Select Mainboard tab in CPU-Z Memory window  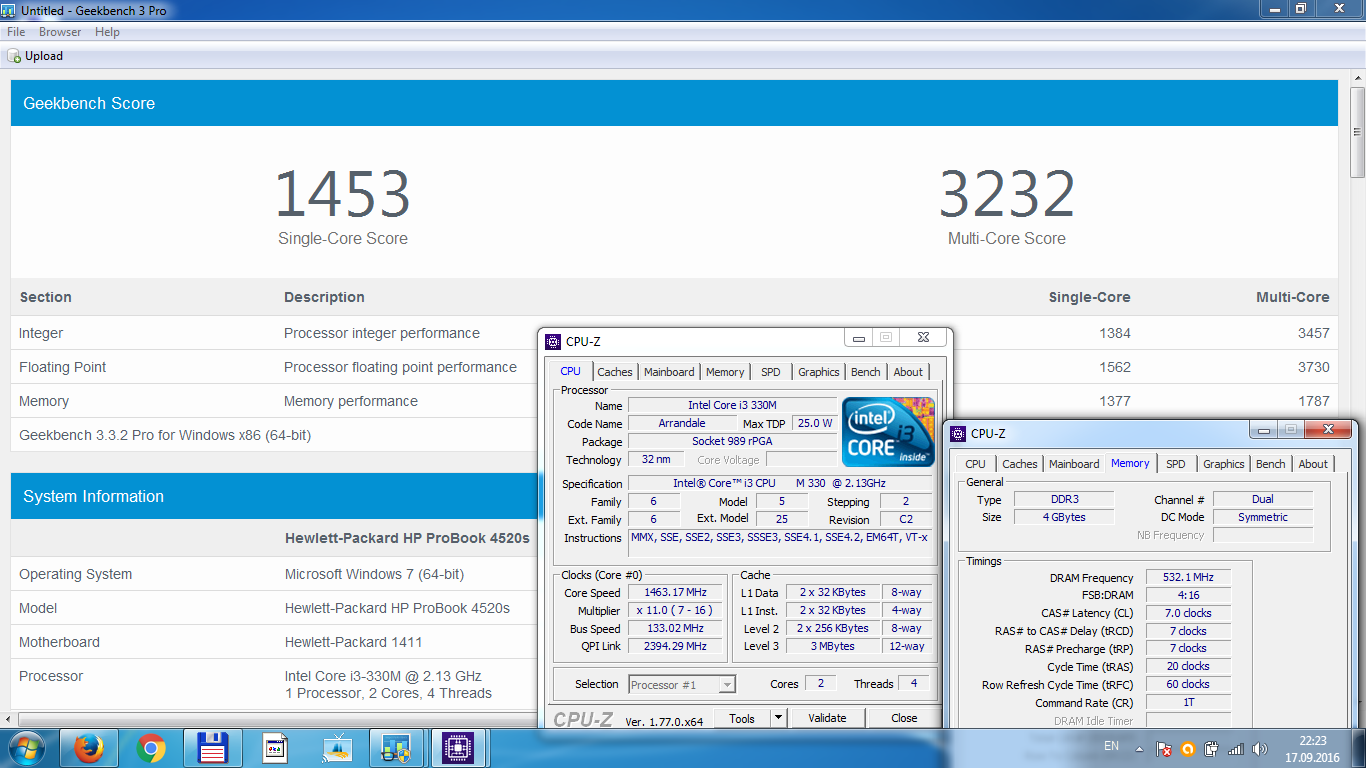coord(1074,464)
